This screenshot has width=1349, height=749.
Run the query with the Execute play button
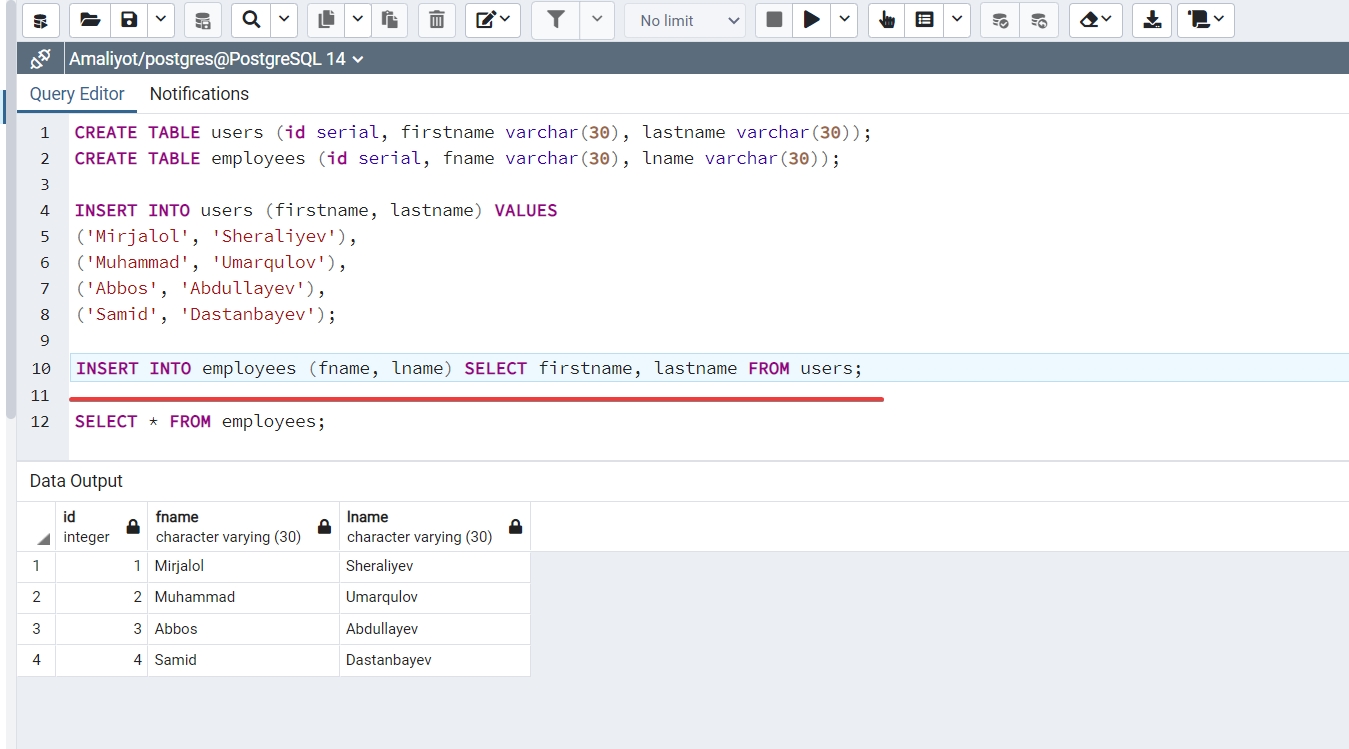pyautogui.click(x=812, y=20)
